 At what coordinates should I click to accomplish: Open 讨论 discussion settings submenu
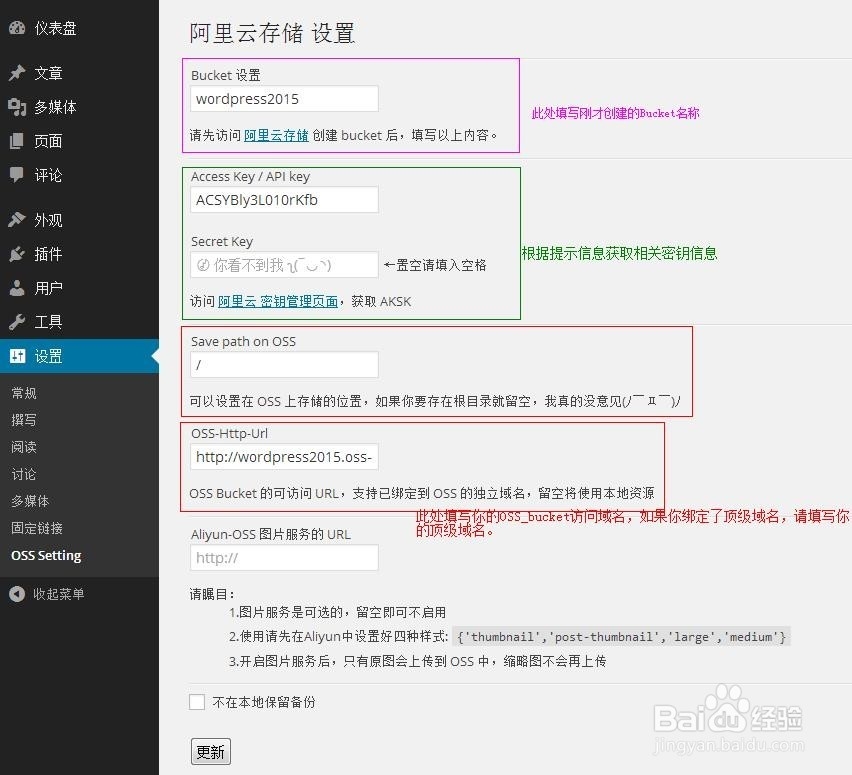24,474
